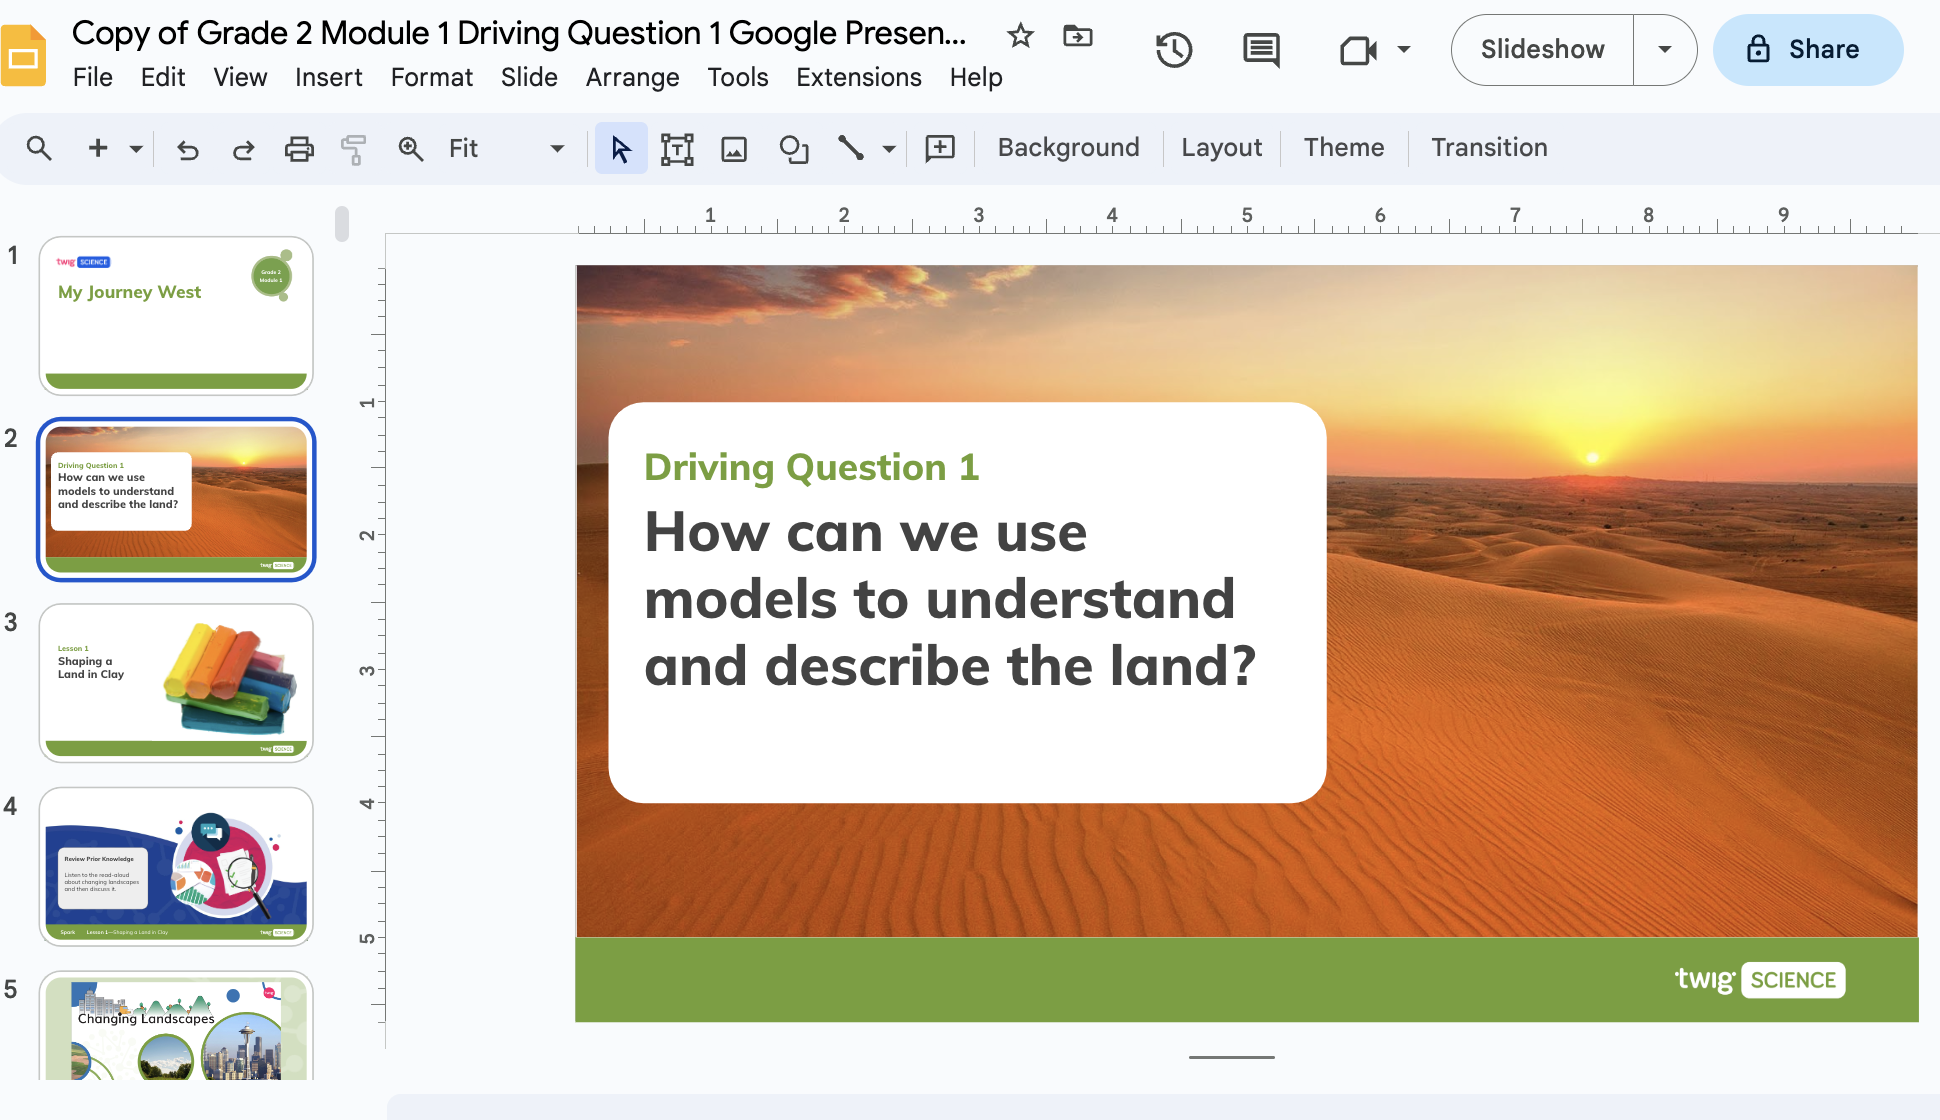Screen dimensions: 1940x1120
Task: Open the Insert menu
Action: tap(328, 77)
